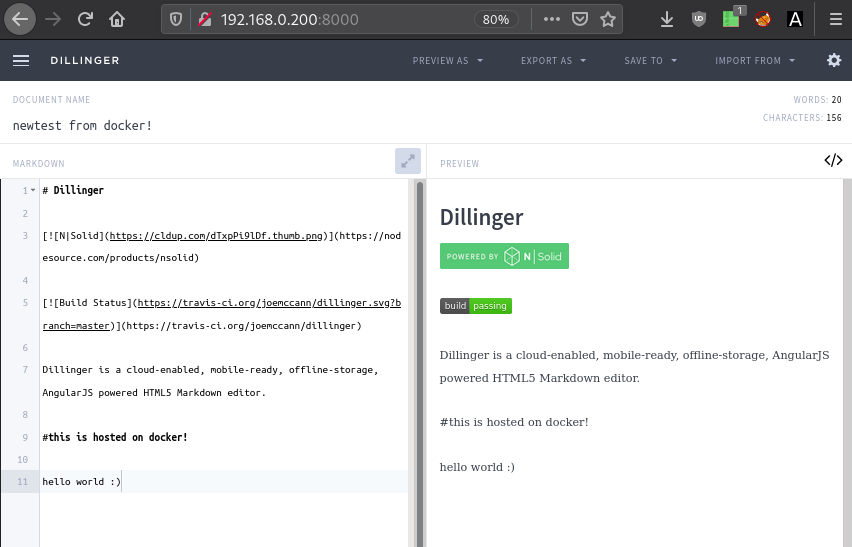Click '# Dillinger' heading on editor line 1
Image resolution: width=852 pixels, height=547 pixels.
73,190
